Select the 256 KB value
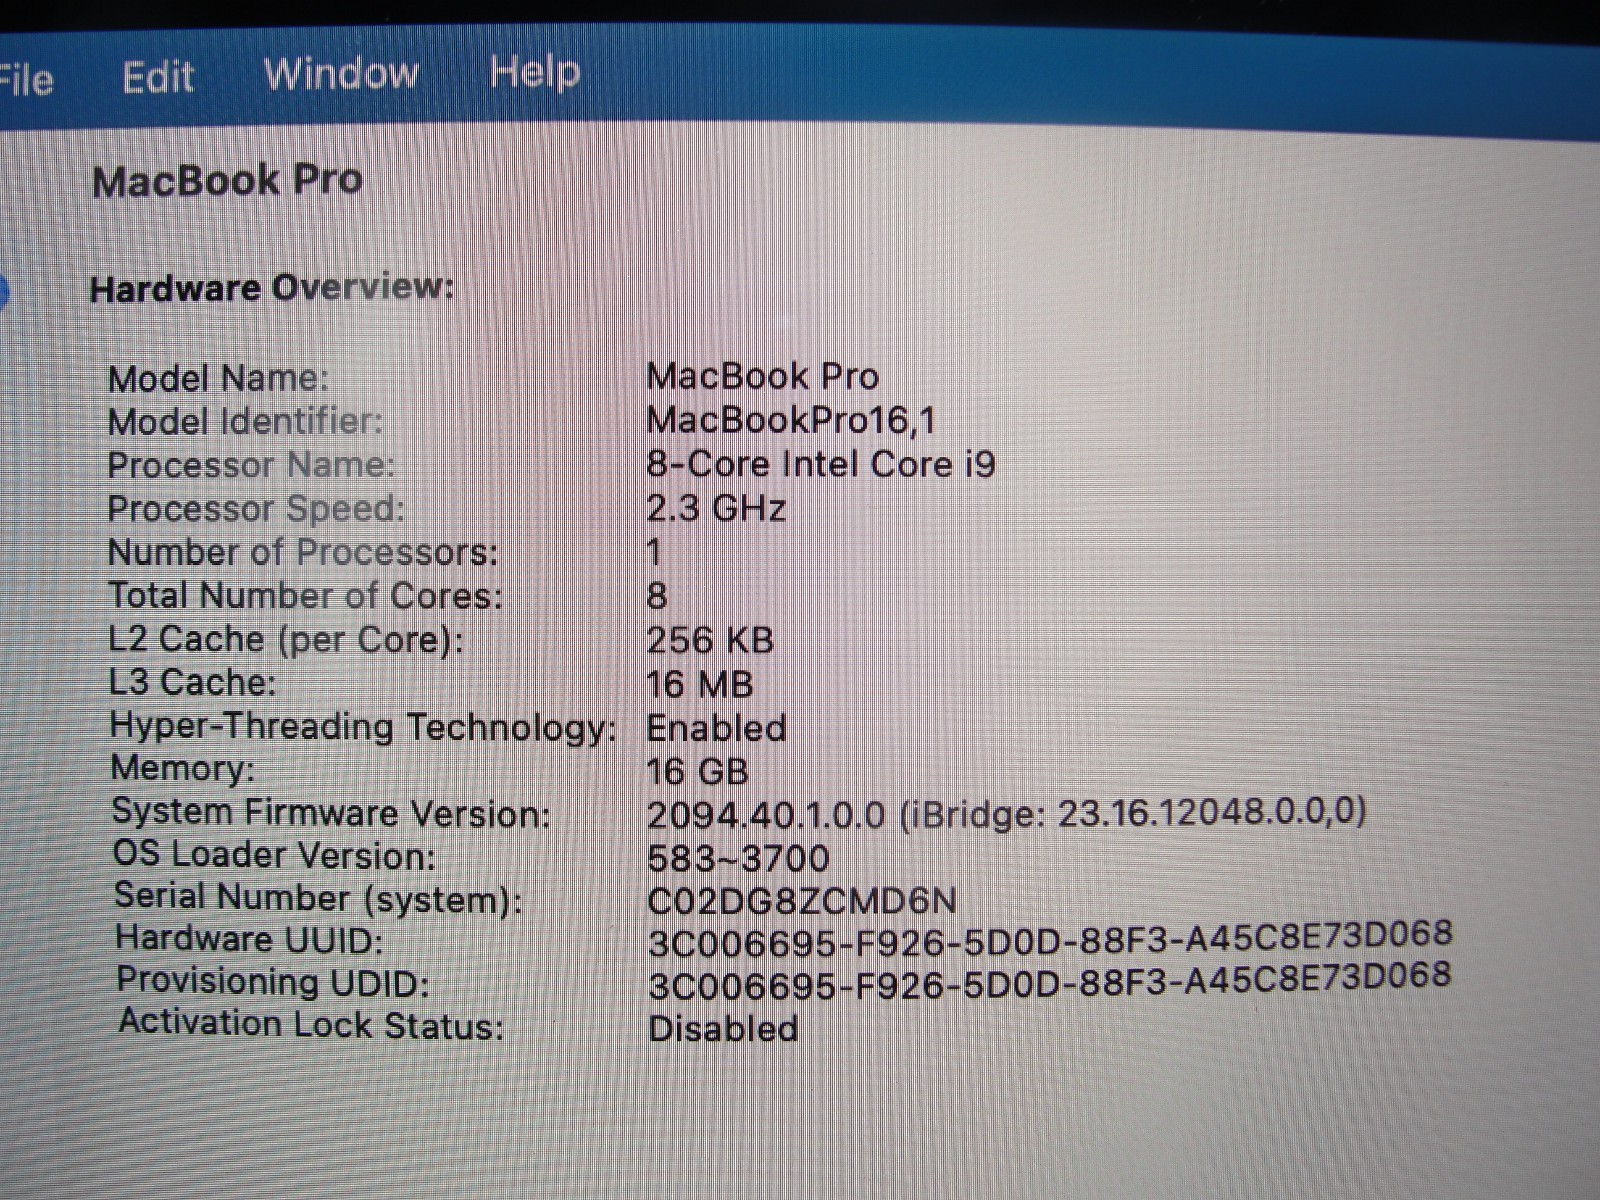 (710, 640)
